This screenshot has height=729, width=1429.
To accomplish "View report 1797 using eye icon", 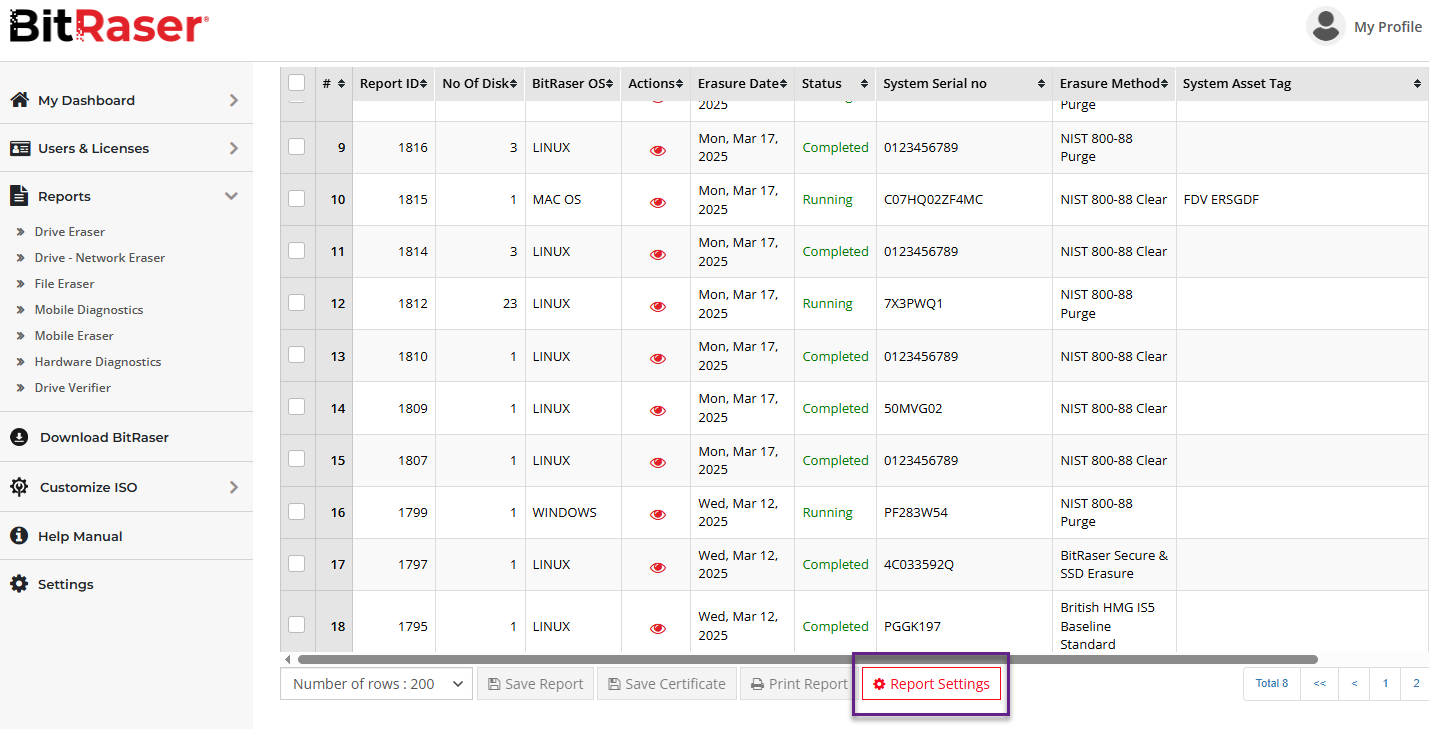I will (x=658, y=567).
